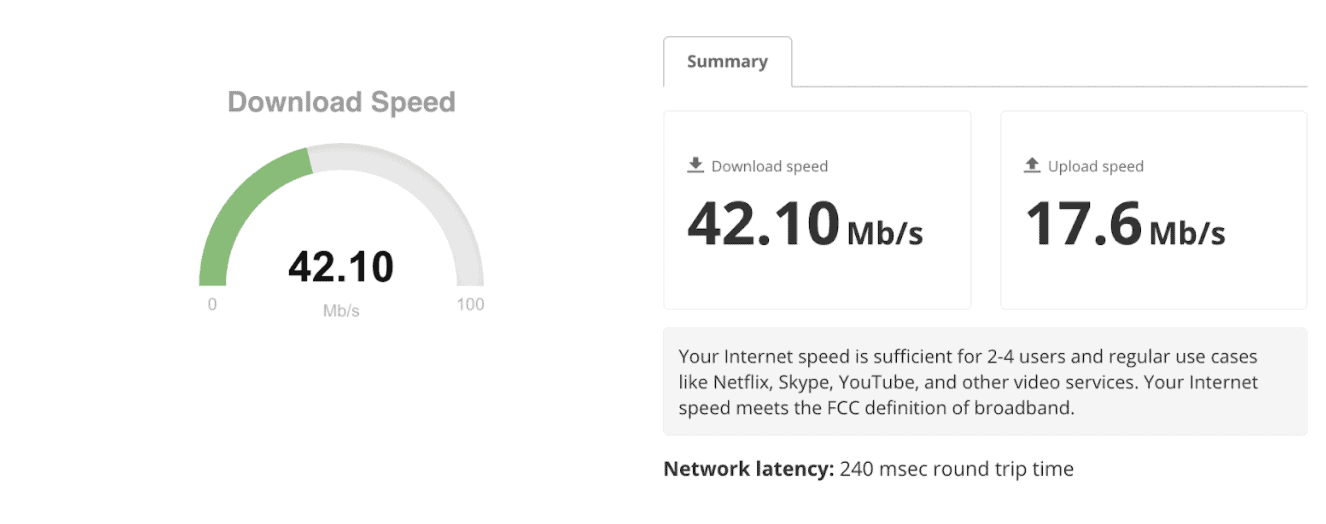Click the gauge maximum label 100
The image size is (1326, 524).
[470, 304]
